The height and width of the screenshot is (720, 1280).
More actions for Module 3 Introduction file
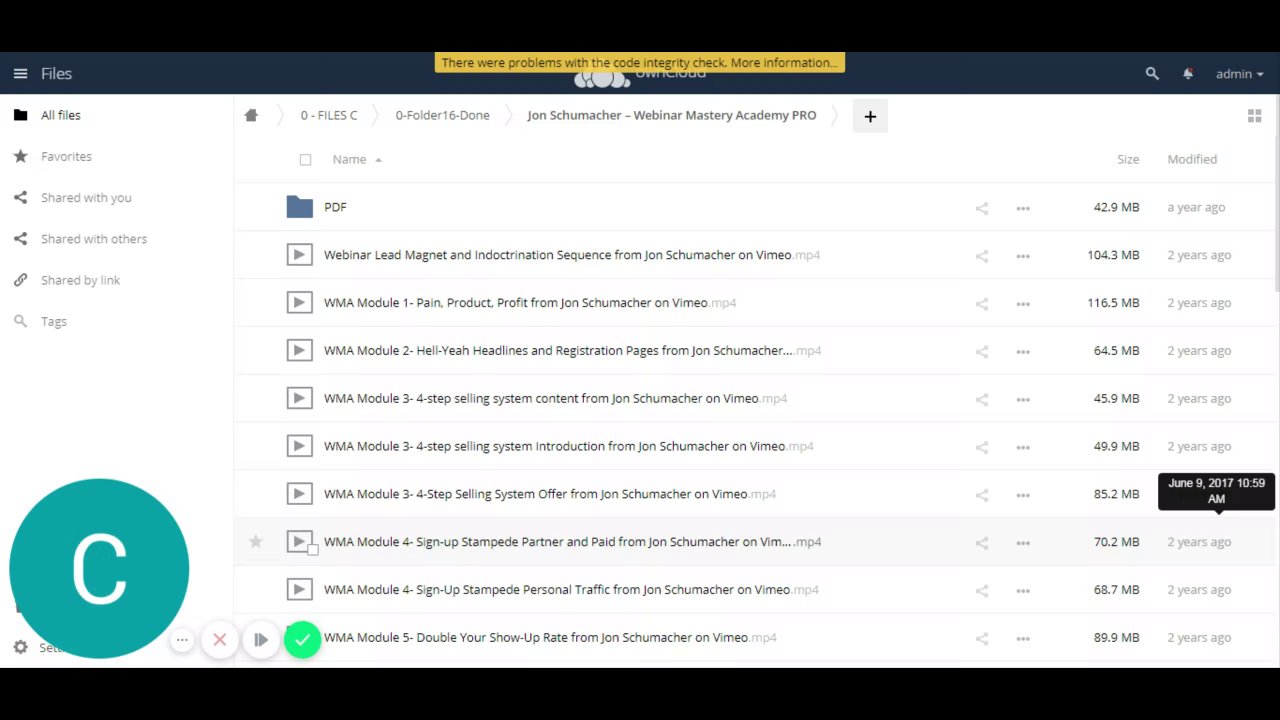(1023, 447)
